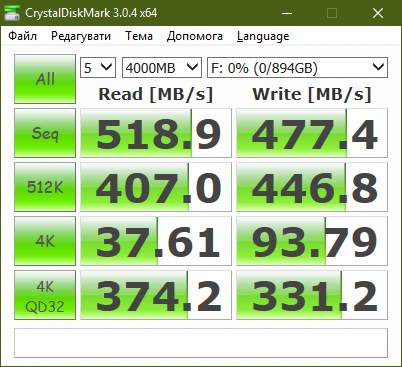This screenshot has height=367, width=402.
Task: Click the 4K QD32 write result 331.2
Action: (312, 295)
